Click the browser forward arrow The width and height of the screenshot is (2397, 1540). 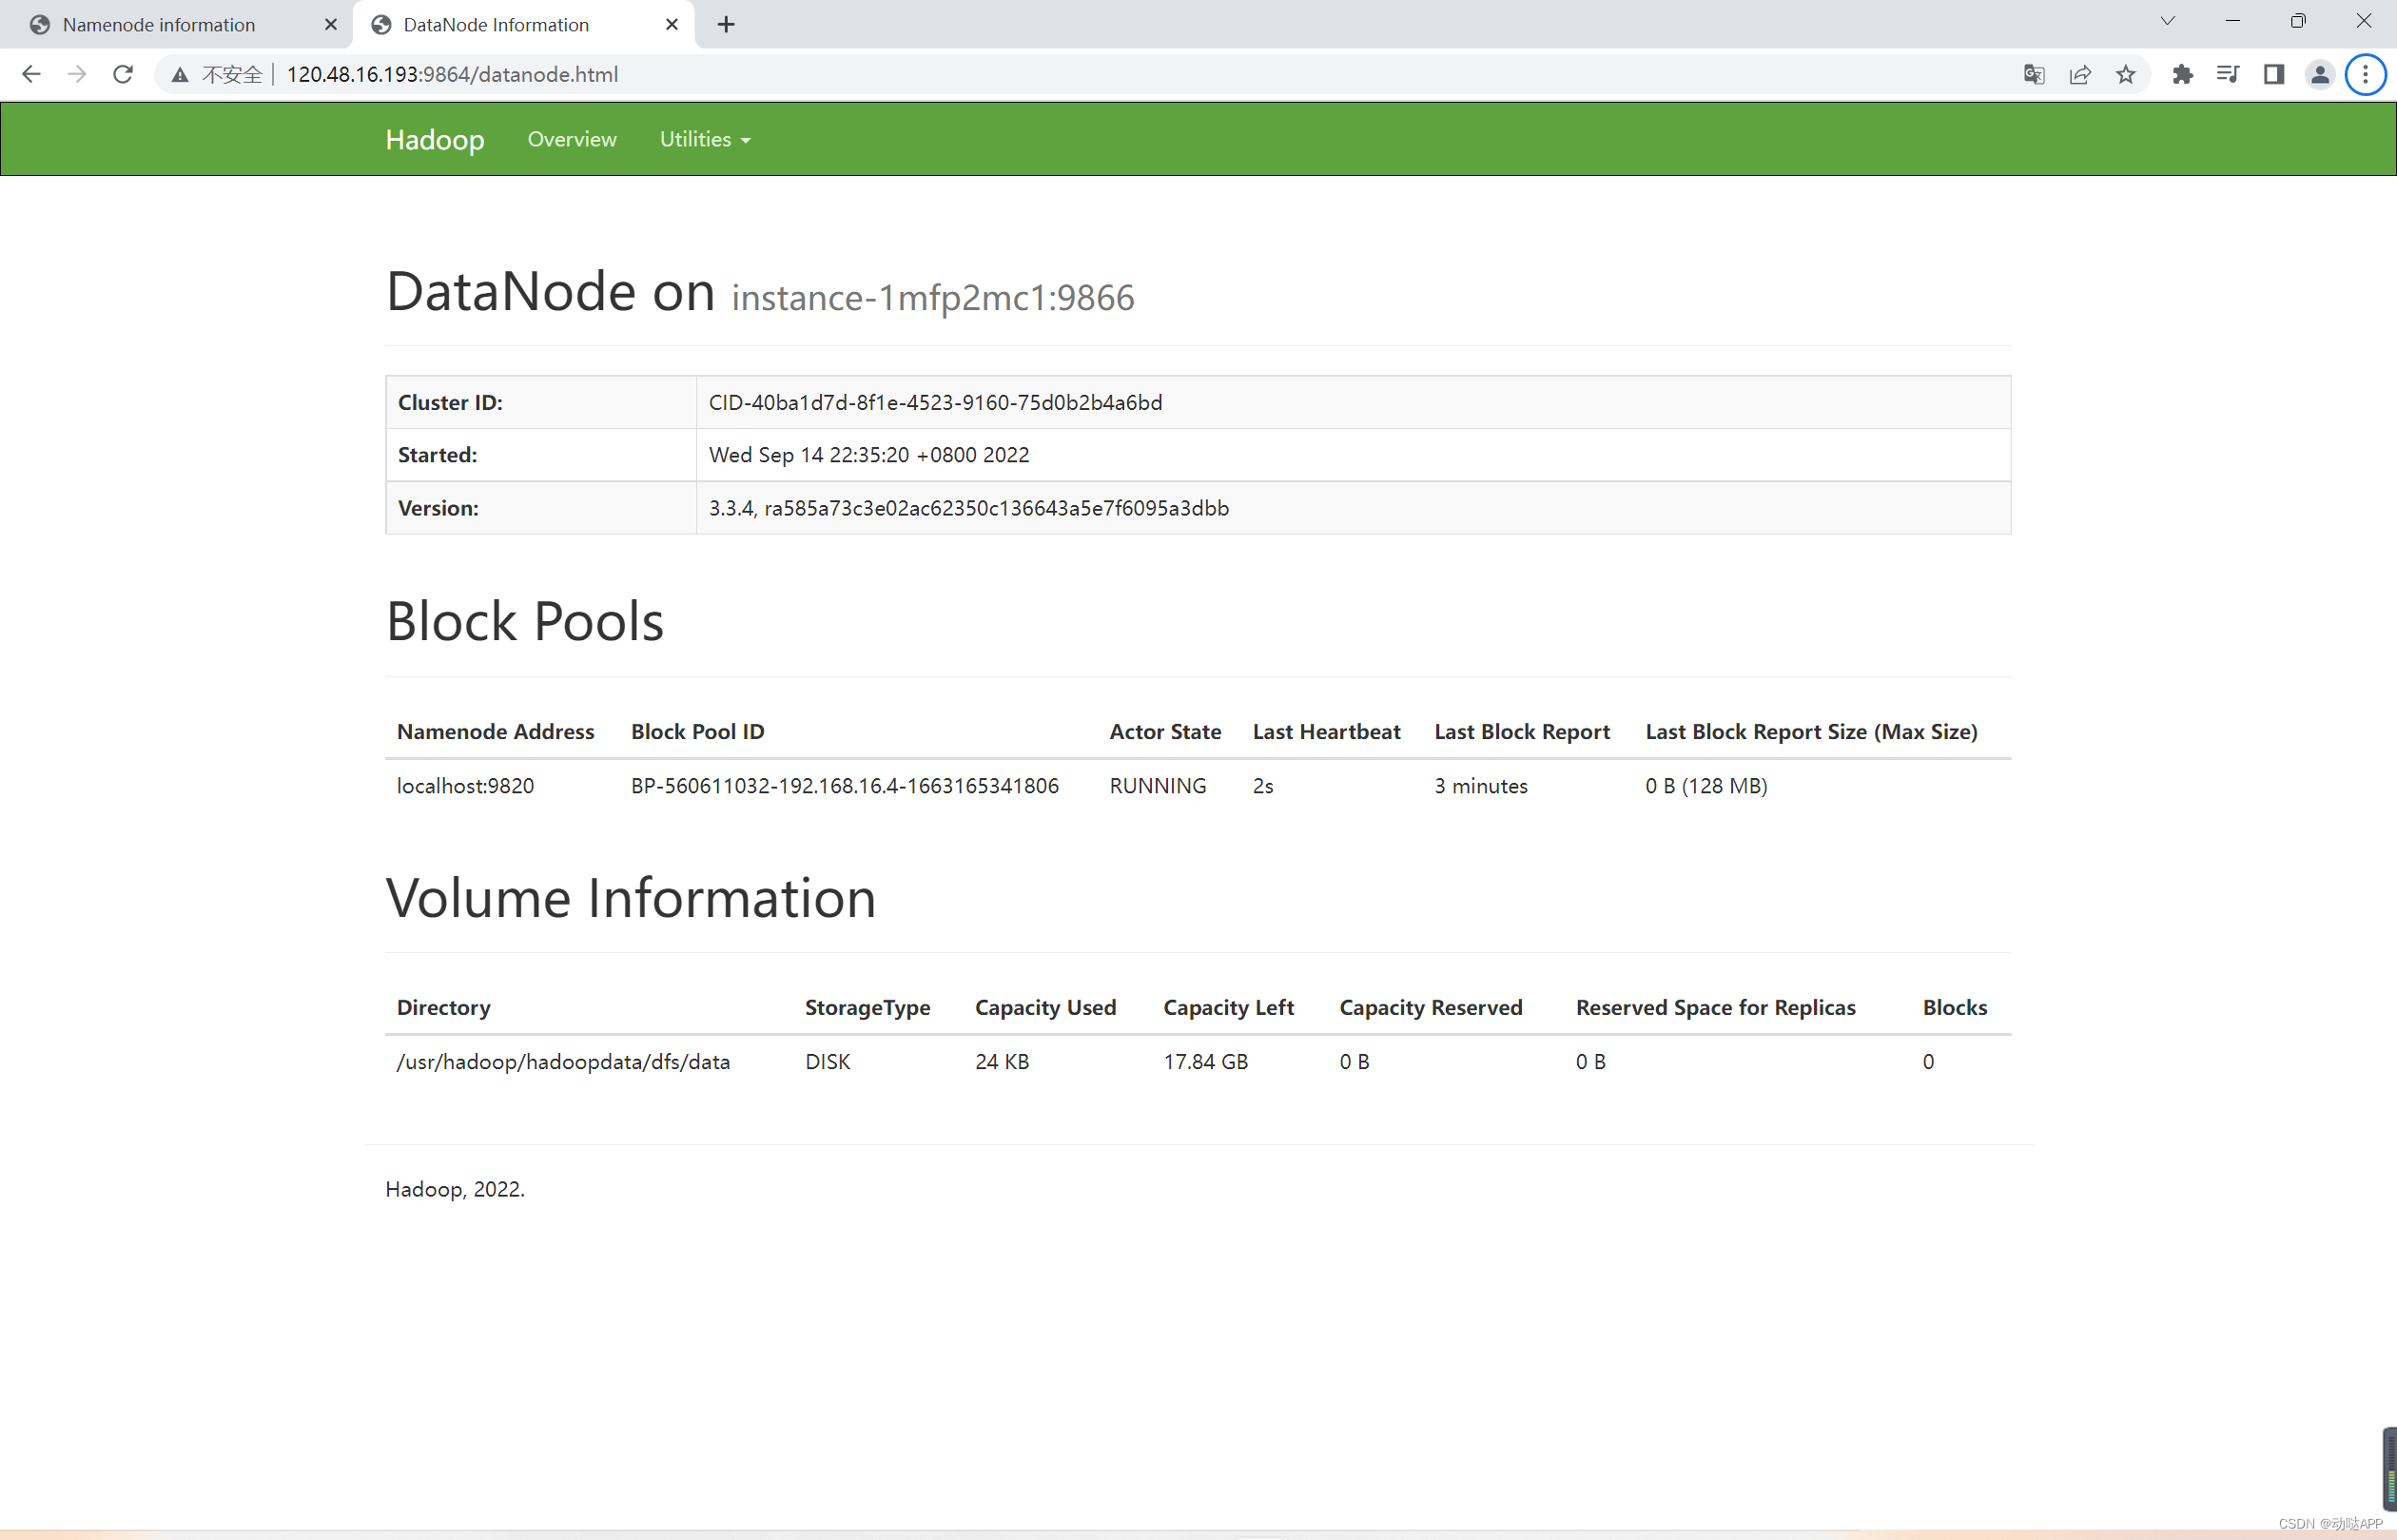pyautogui.click(x=77, y=74)
